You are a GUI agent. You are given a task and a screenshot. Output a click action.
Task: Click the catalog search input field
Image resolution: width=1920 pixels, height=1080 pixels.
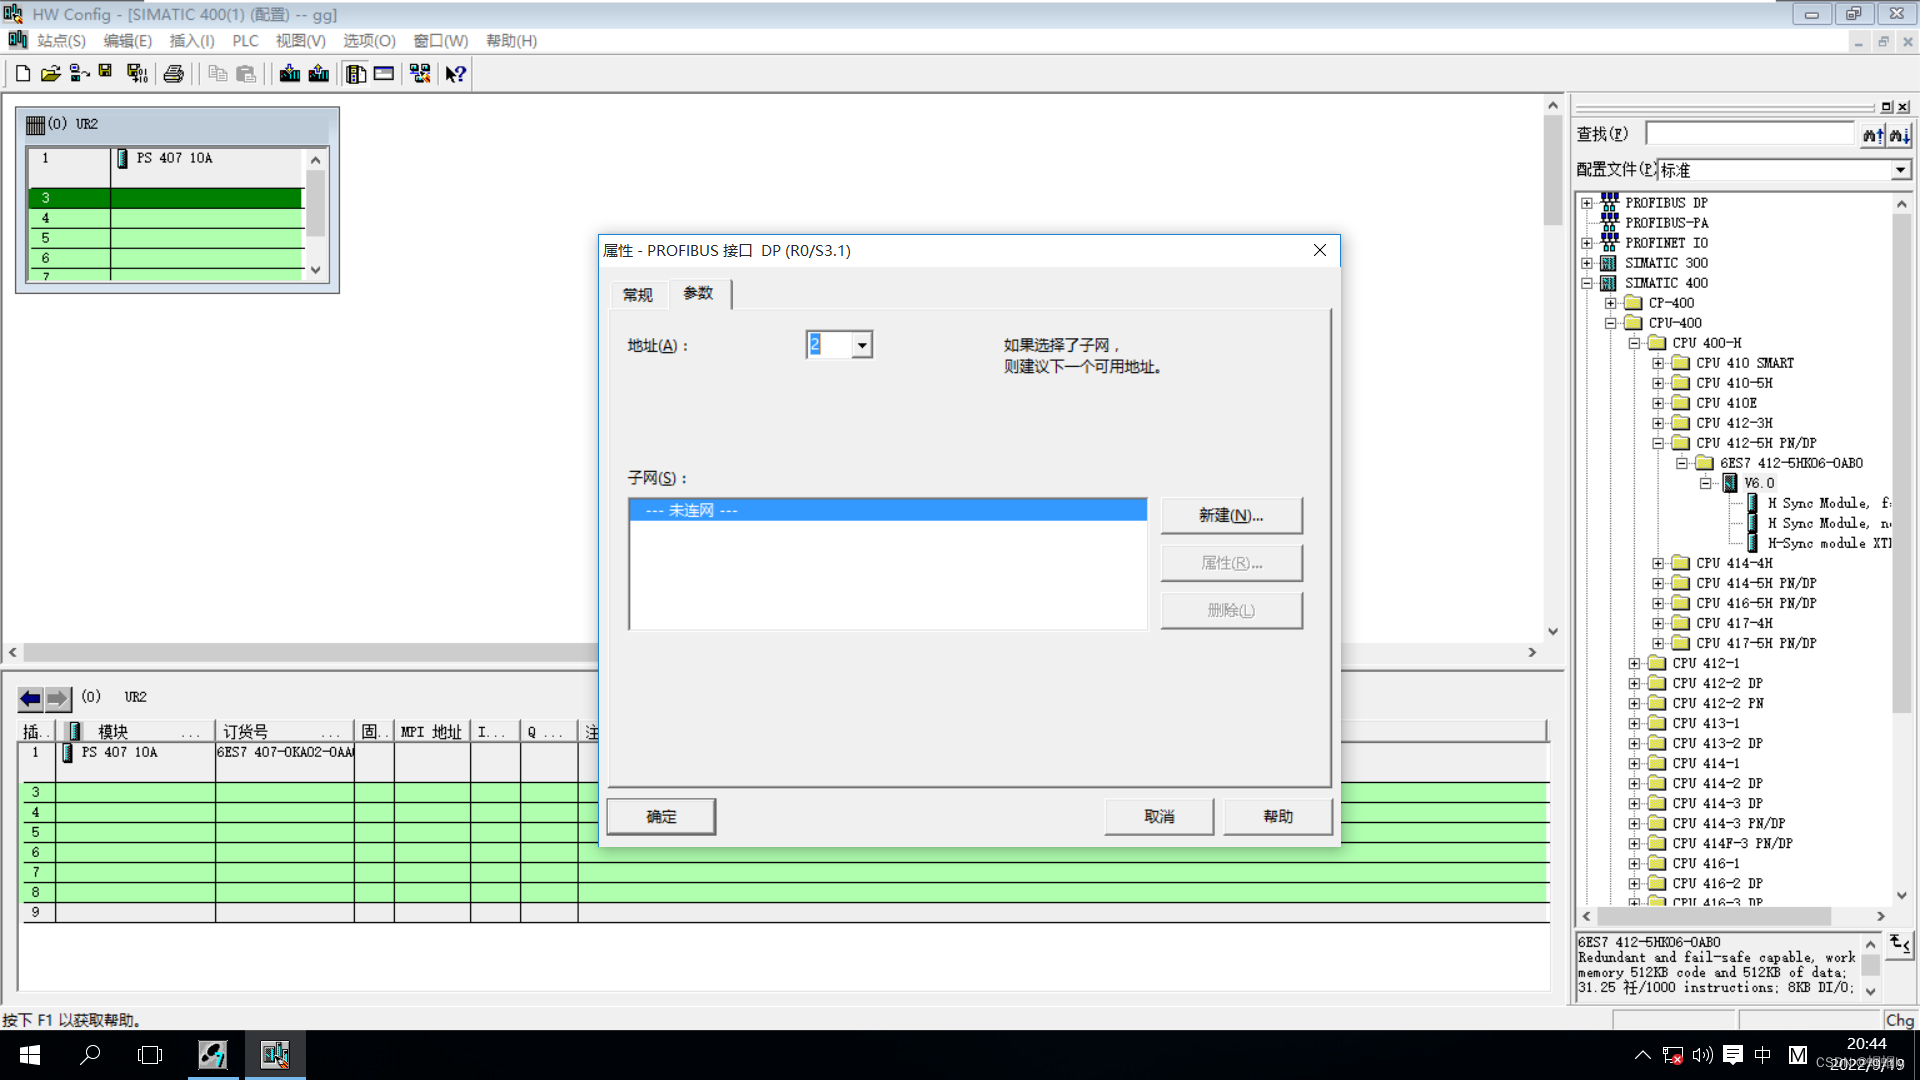coord(1750,134)
